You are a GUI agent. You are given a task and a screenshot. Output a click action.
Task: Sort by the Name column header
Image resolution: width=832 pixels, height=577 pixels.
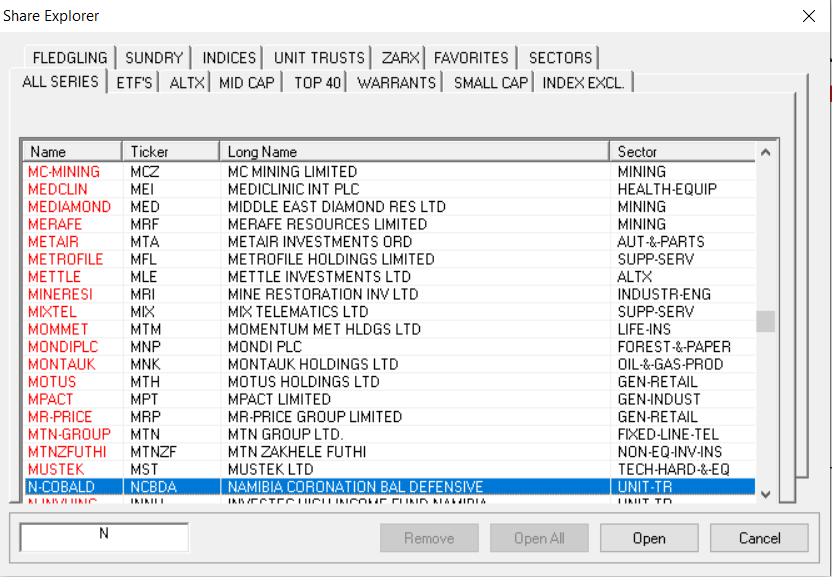73,152
